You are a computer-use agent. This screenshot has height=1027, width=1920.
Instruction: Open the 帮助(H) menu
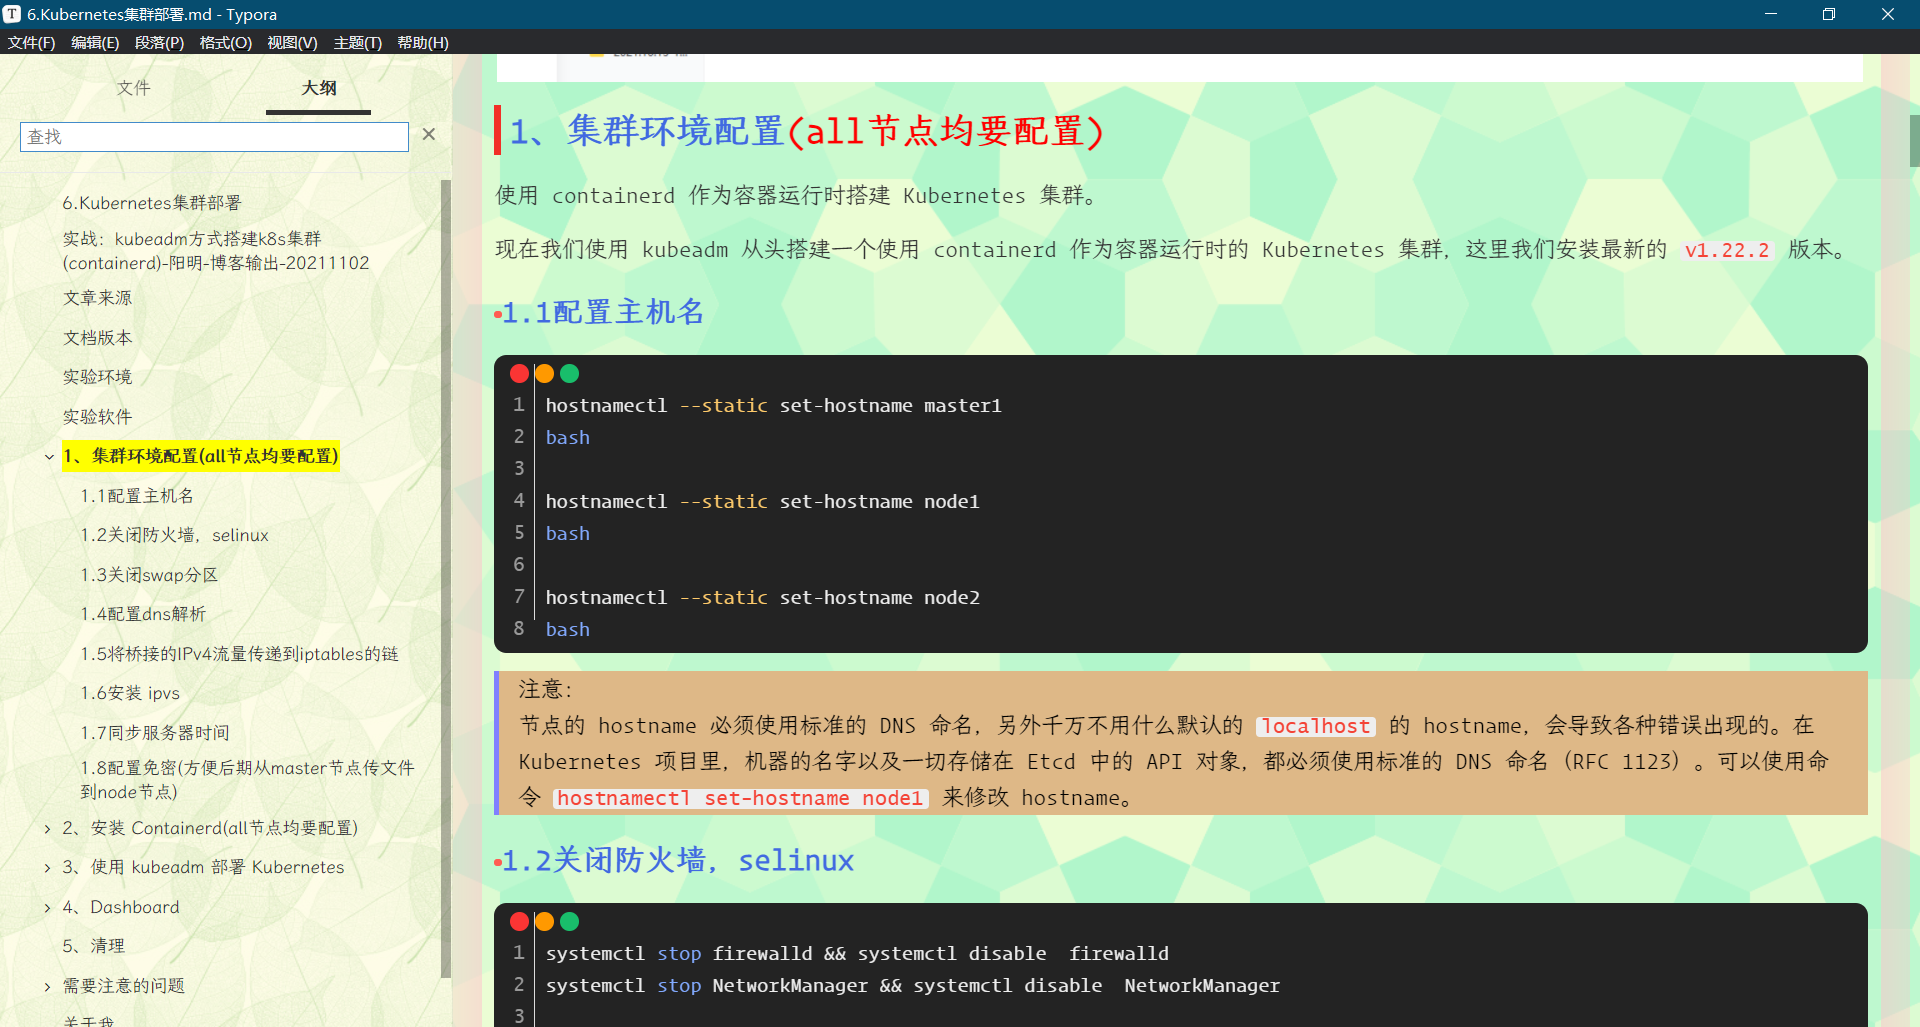click(423, 42)
